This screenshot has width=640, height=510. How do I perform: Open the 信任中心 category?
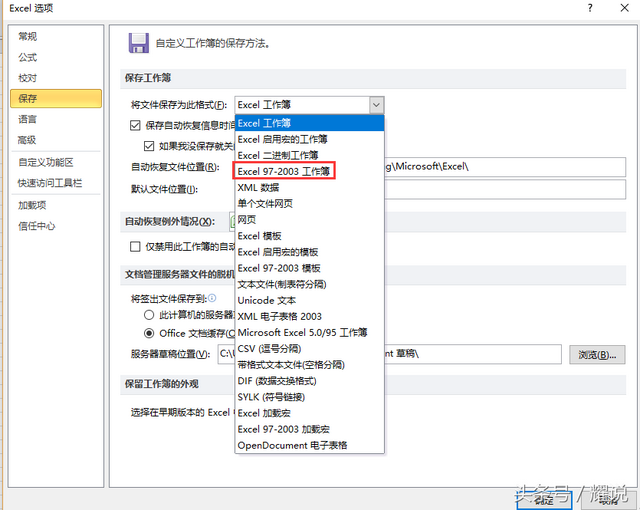tap(56, 226)
